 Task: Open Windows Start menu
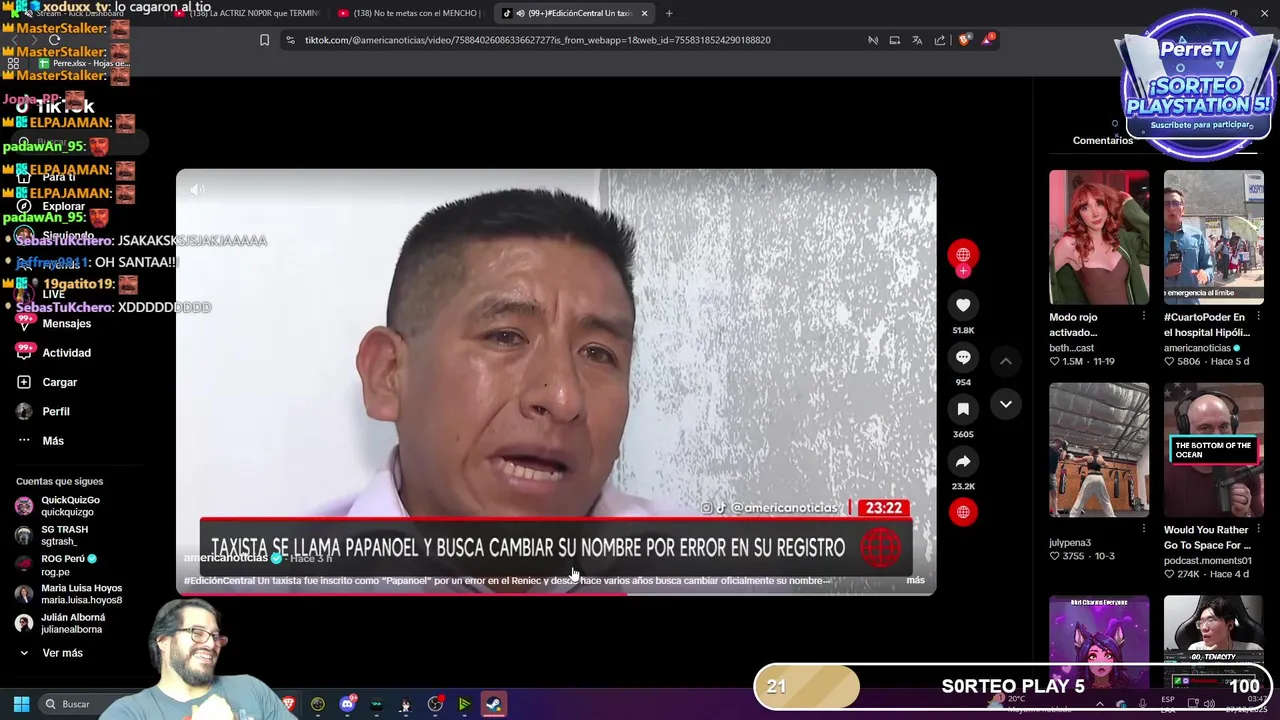tap(21, 704)
